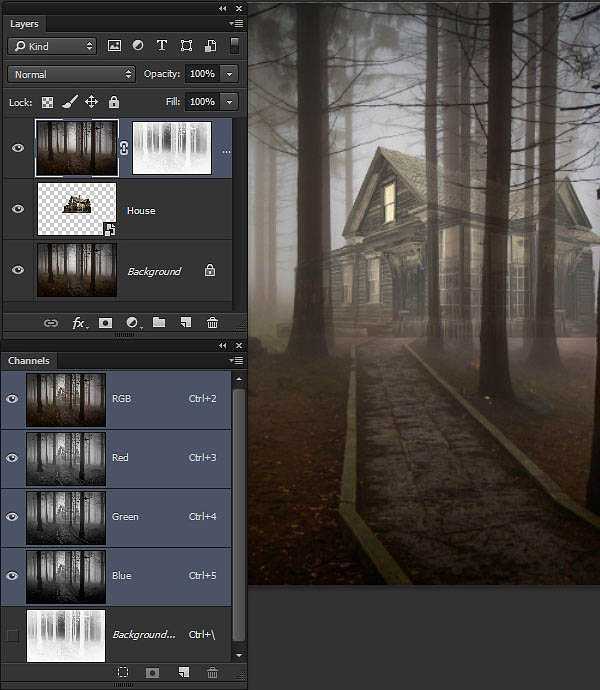The width and height of the screenshot is (600, 690).
Task: Click the top layer's mask thumbnail
Action: [171, 148]
